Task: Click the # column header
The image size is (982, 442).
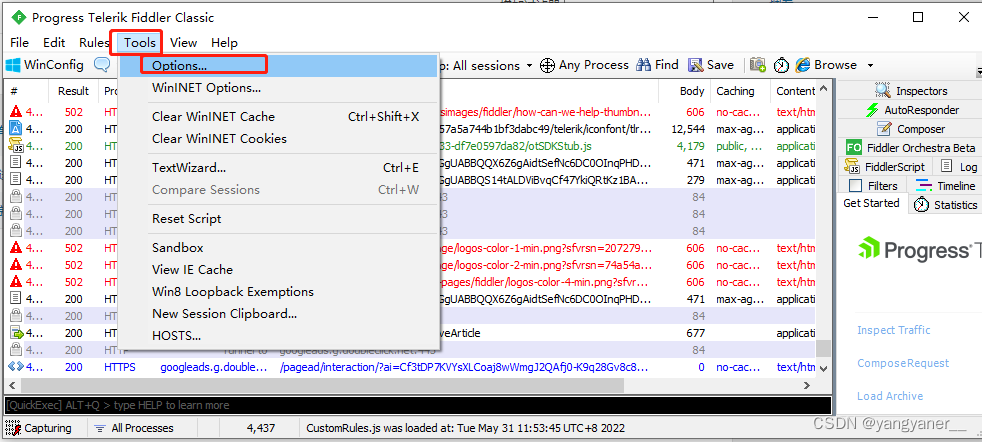Action: pyautogui.click(x=28, y=91)
